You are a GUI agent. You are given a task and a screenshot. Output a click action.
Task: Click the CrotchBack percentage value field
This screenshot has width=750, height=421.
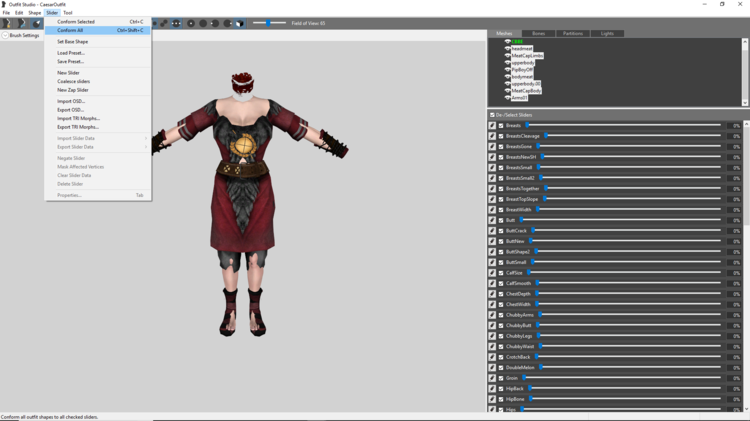[734, 357]
